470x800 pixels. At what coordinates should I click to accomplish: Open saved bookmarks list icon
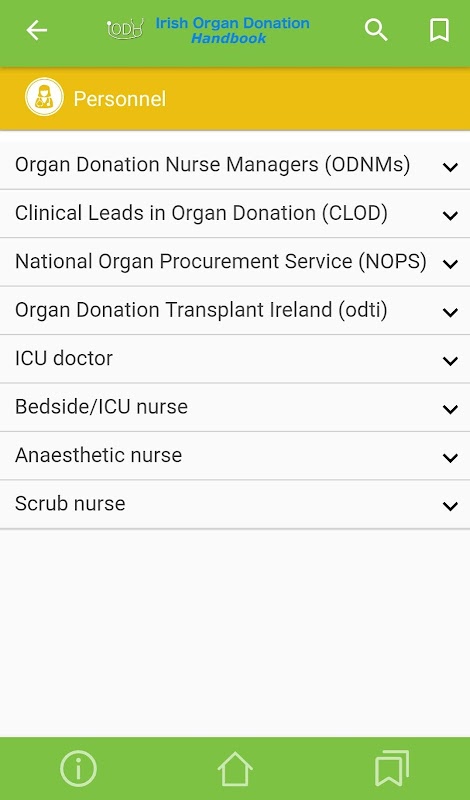(392, 768)
